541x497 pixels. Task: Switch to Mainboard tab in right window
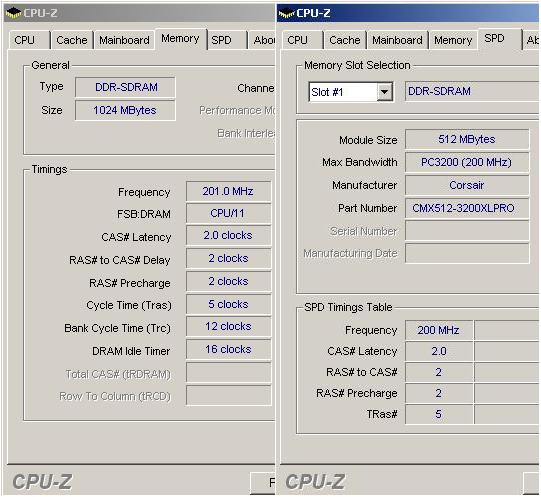click(x=397, y=40)
